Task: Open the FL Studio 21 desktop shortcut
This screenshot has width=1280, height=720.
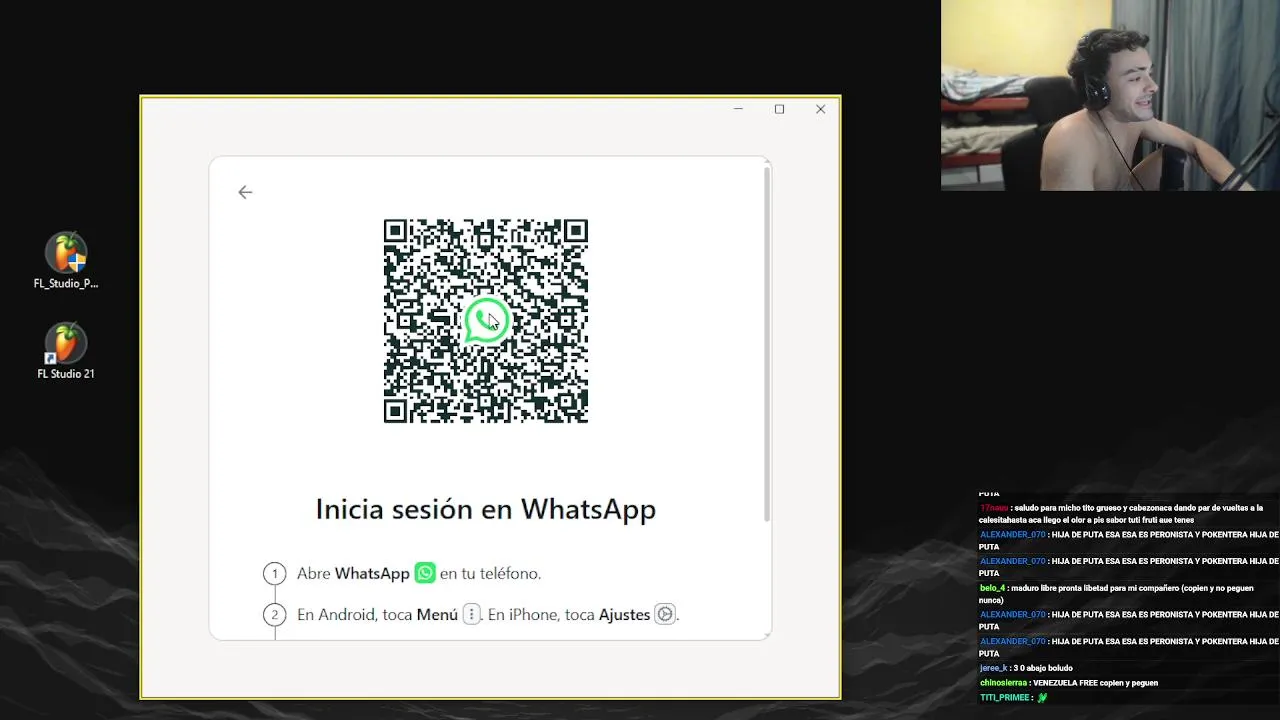Action: point(66,351)
